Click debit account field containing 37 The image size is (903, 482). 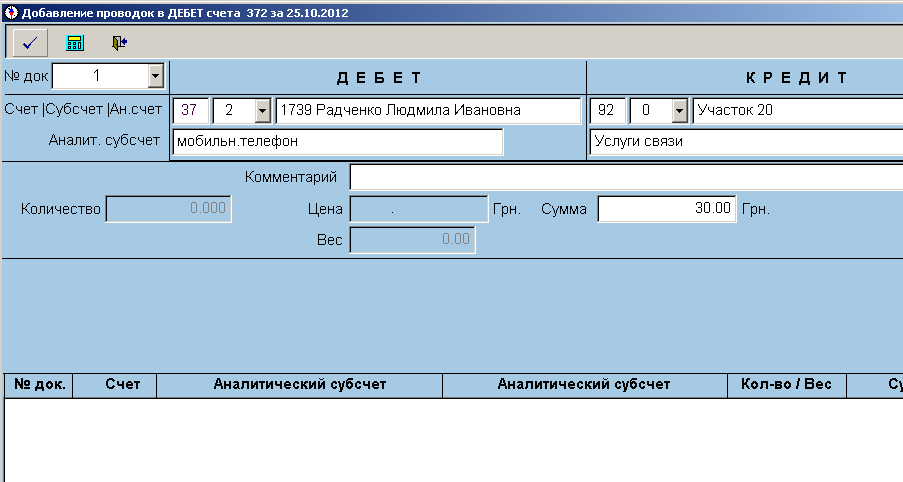(190, 111)
